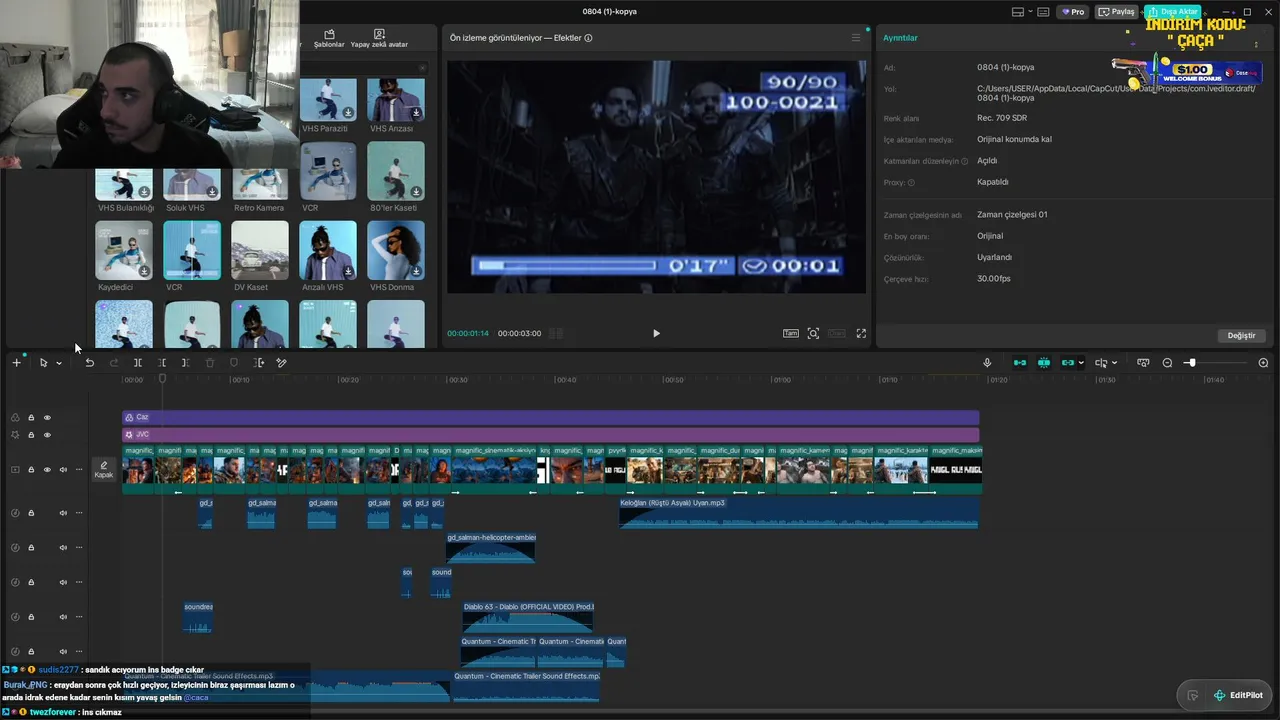Hide the Caz effect track with eye icon
The height and width of the screenshot is (720, 1280).
[47, 418]
